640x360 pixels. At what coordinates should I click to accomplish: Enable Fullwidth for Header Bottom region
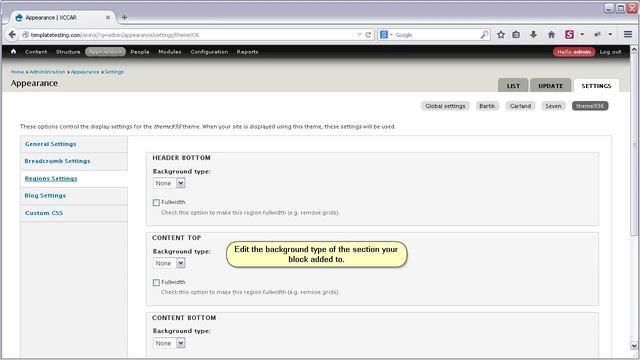156,202
